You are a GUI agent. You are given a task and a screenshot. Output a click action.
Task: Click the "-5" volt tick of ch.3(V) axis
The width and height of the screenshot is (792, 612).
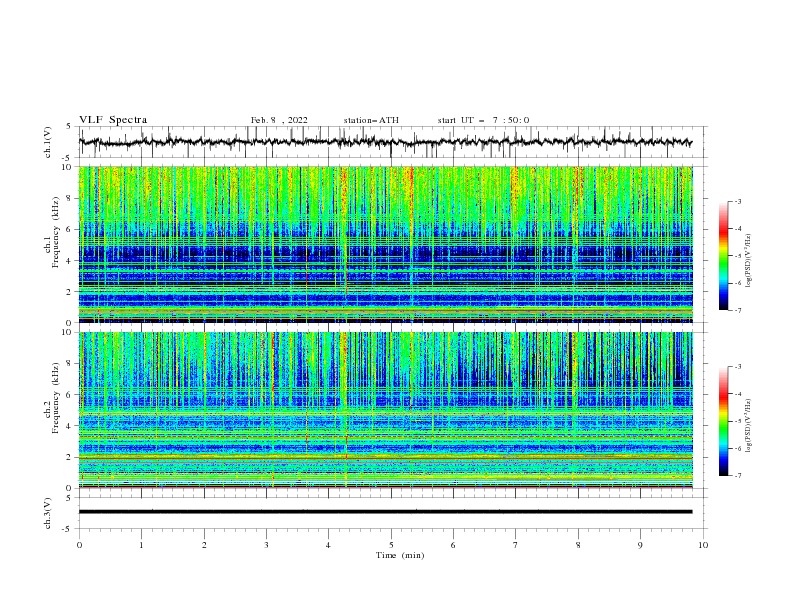coord(68,529)
